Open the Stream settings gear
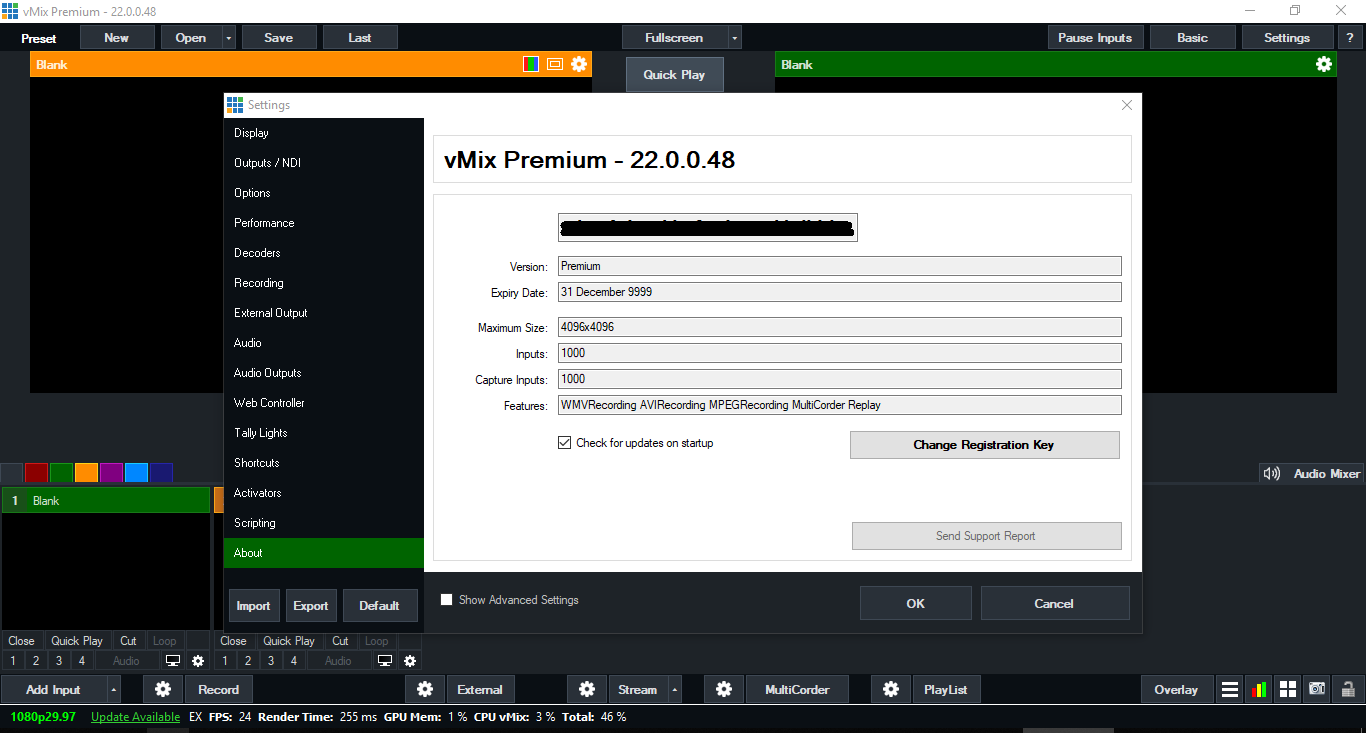The width and height of the screenshot is (1366, 733). coord(587,689)
